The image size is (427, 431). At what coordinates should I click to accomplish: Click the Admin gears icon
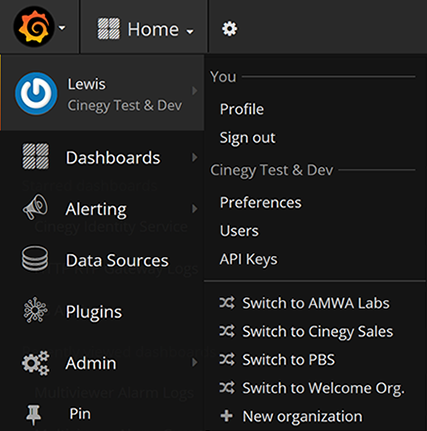point(35,363)
